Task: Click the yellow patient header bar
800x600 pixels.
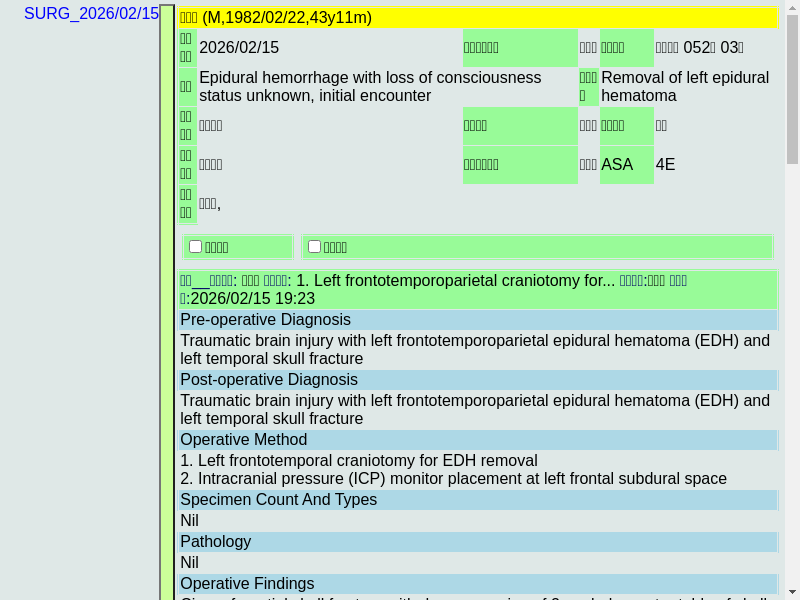Action: [478, 17]
